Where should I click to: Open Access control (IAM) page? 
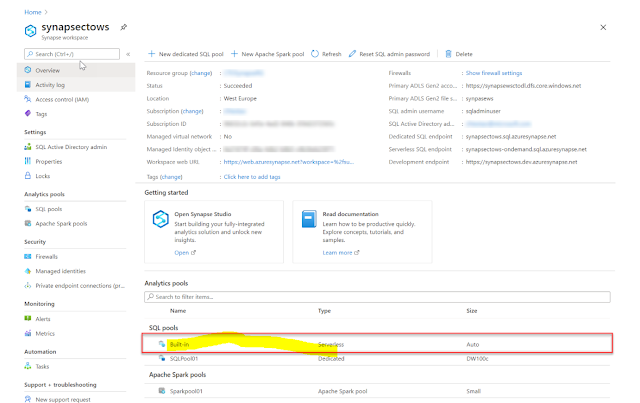coord(62,99)
